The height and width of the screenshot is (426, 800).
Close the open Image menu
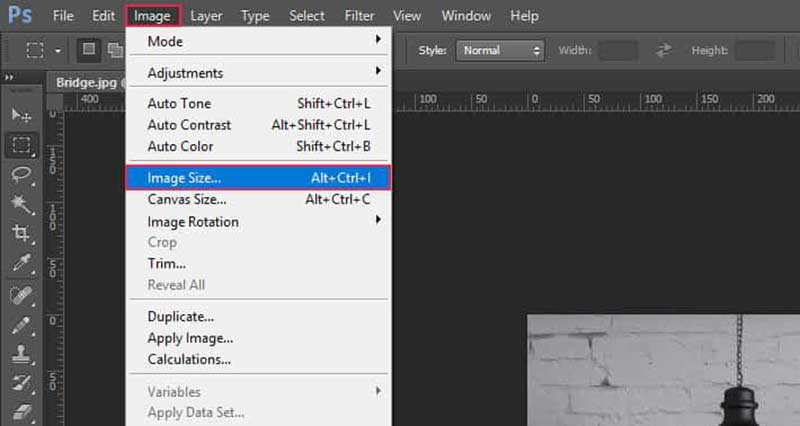[x=153, y=16]
